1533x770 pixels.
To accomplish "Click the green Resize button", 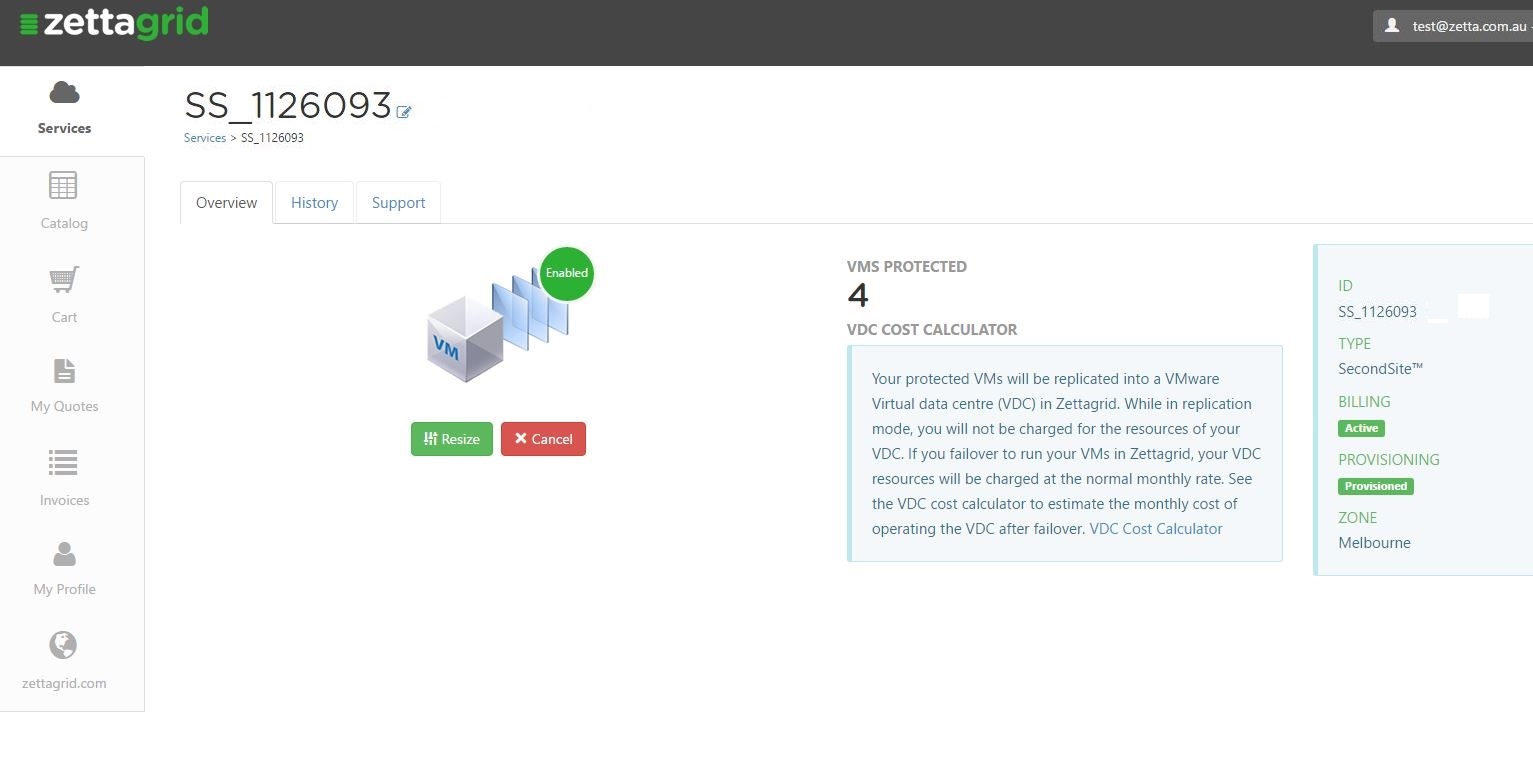I will click(x=452, y=439).
